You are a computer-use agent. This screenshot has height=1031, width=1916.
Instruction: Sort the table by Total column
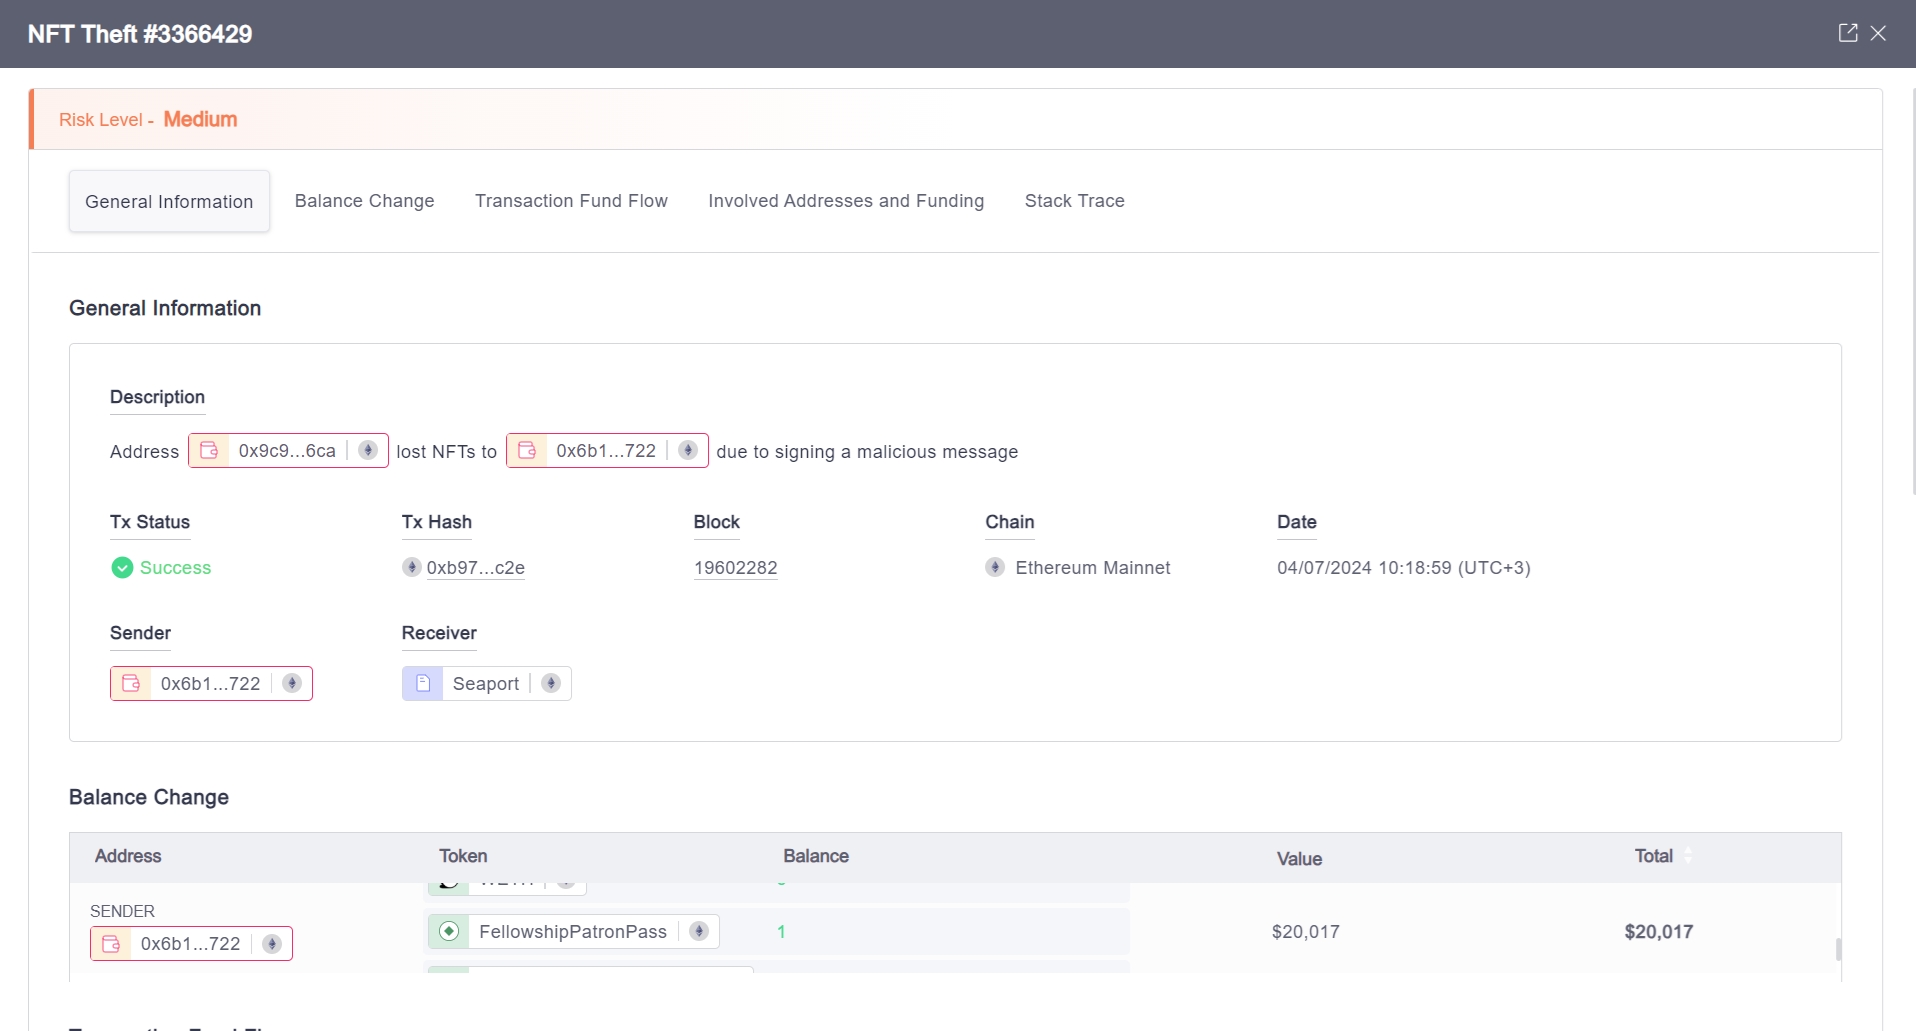(x=1688, y=855)
